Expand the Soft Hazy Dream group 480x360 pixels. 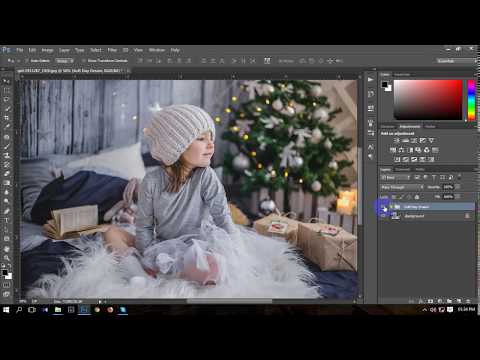391,207
